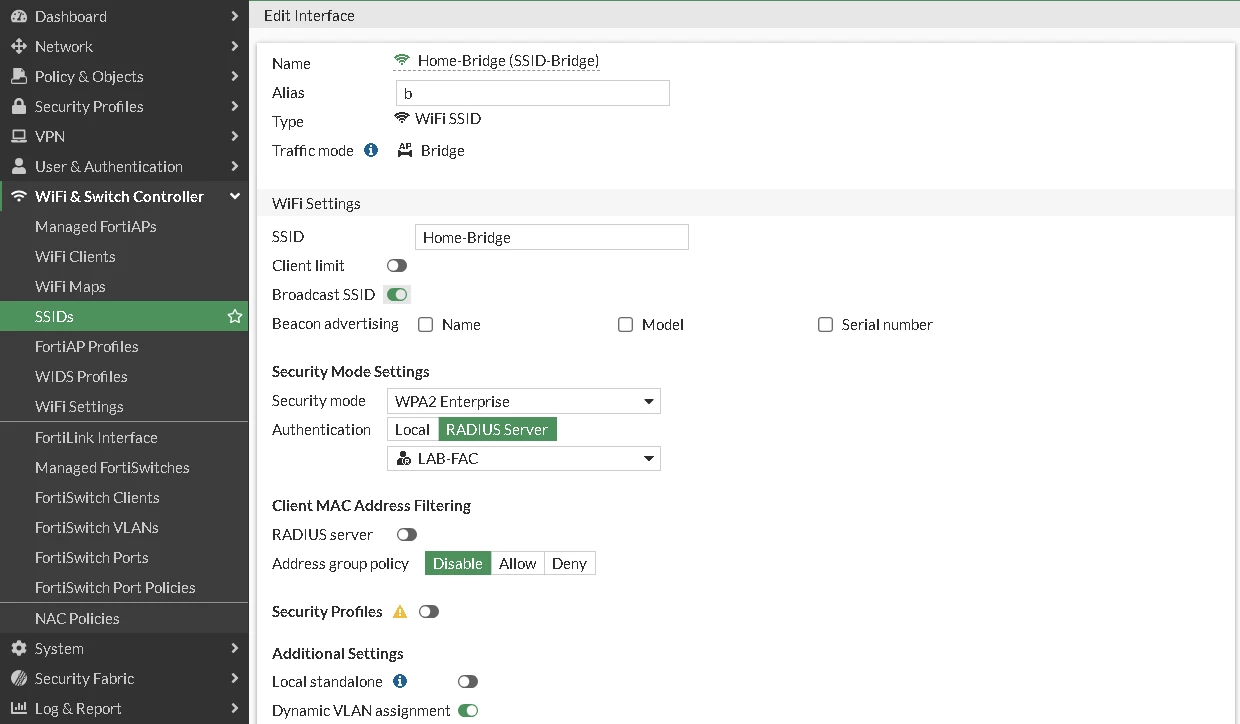Click the Log & Report chart icon
The width and height of the screenshot is (1240, 724).
[18, 708]
